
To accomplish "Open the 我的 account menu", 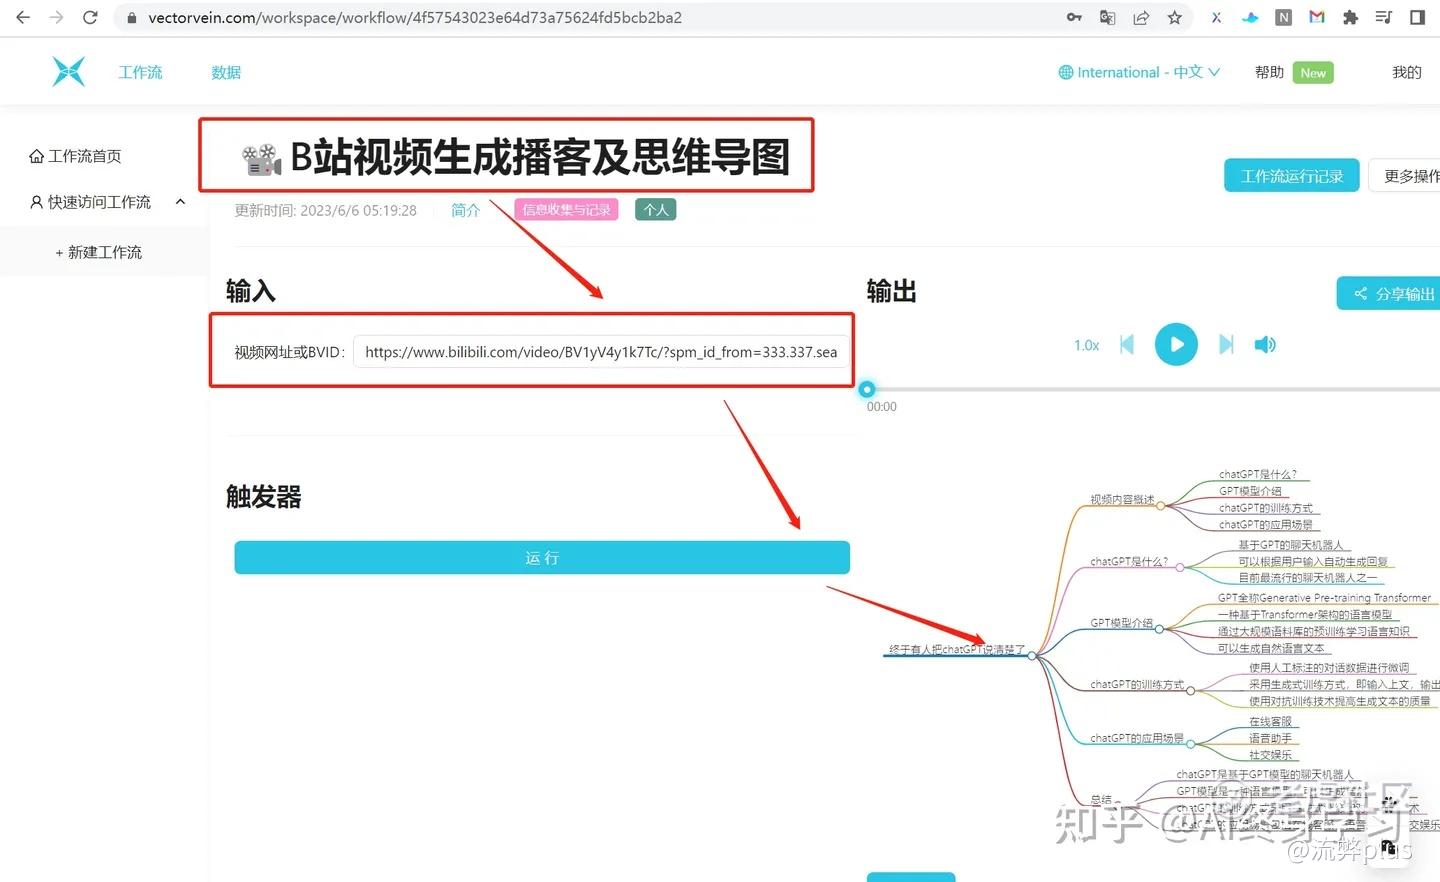I will pos(1407,72).
